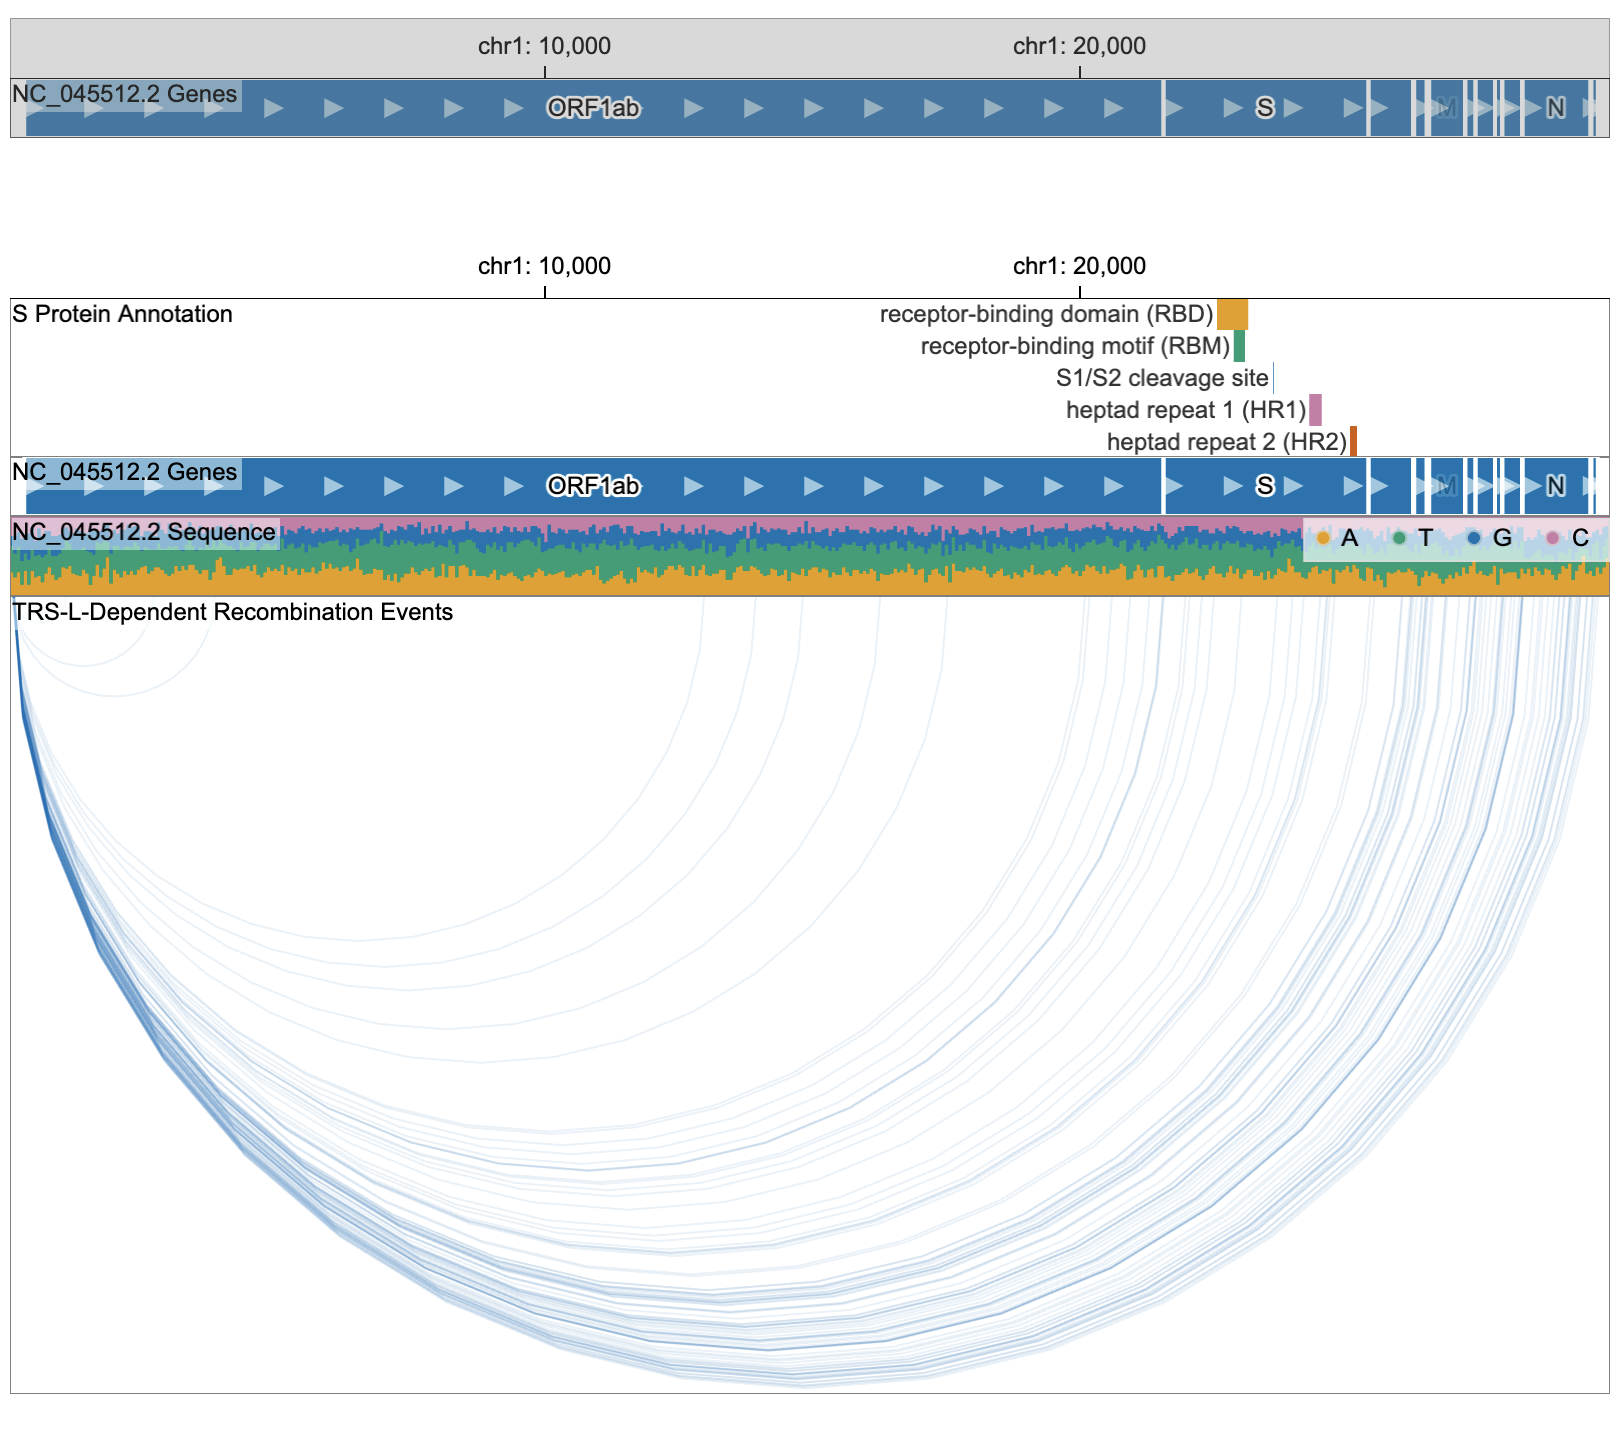The image size is (1616, 1436).
Task: Click the top overview 'NC_045512.2 Genes' title
Action: coord(125,94)
